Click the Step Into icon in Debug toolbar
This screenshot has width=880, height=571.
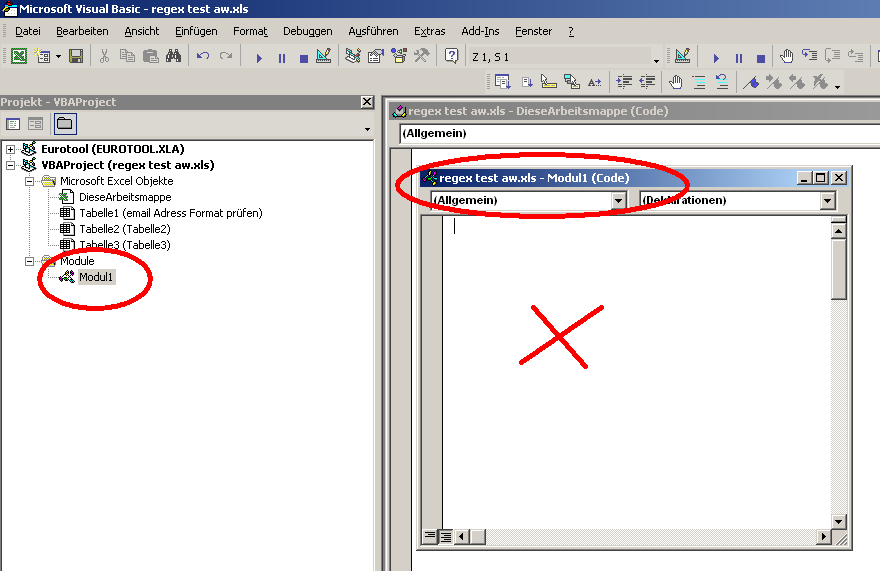coord(809,56)
